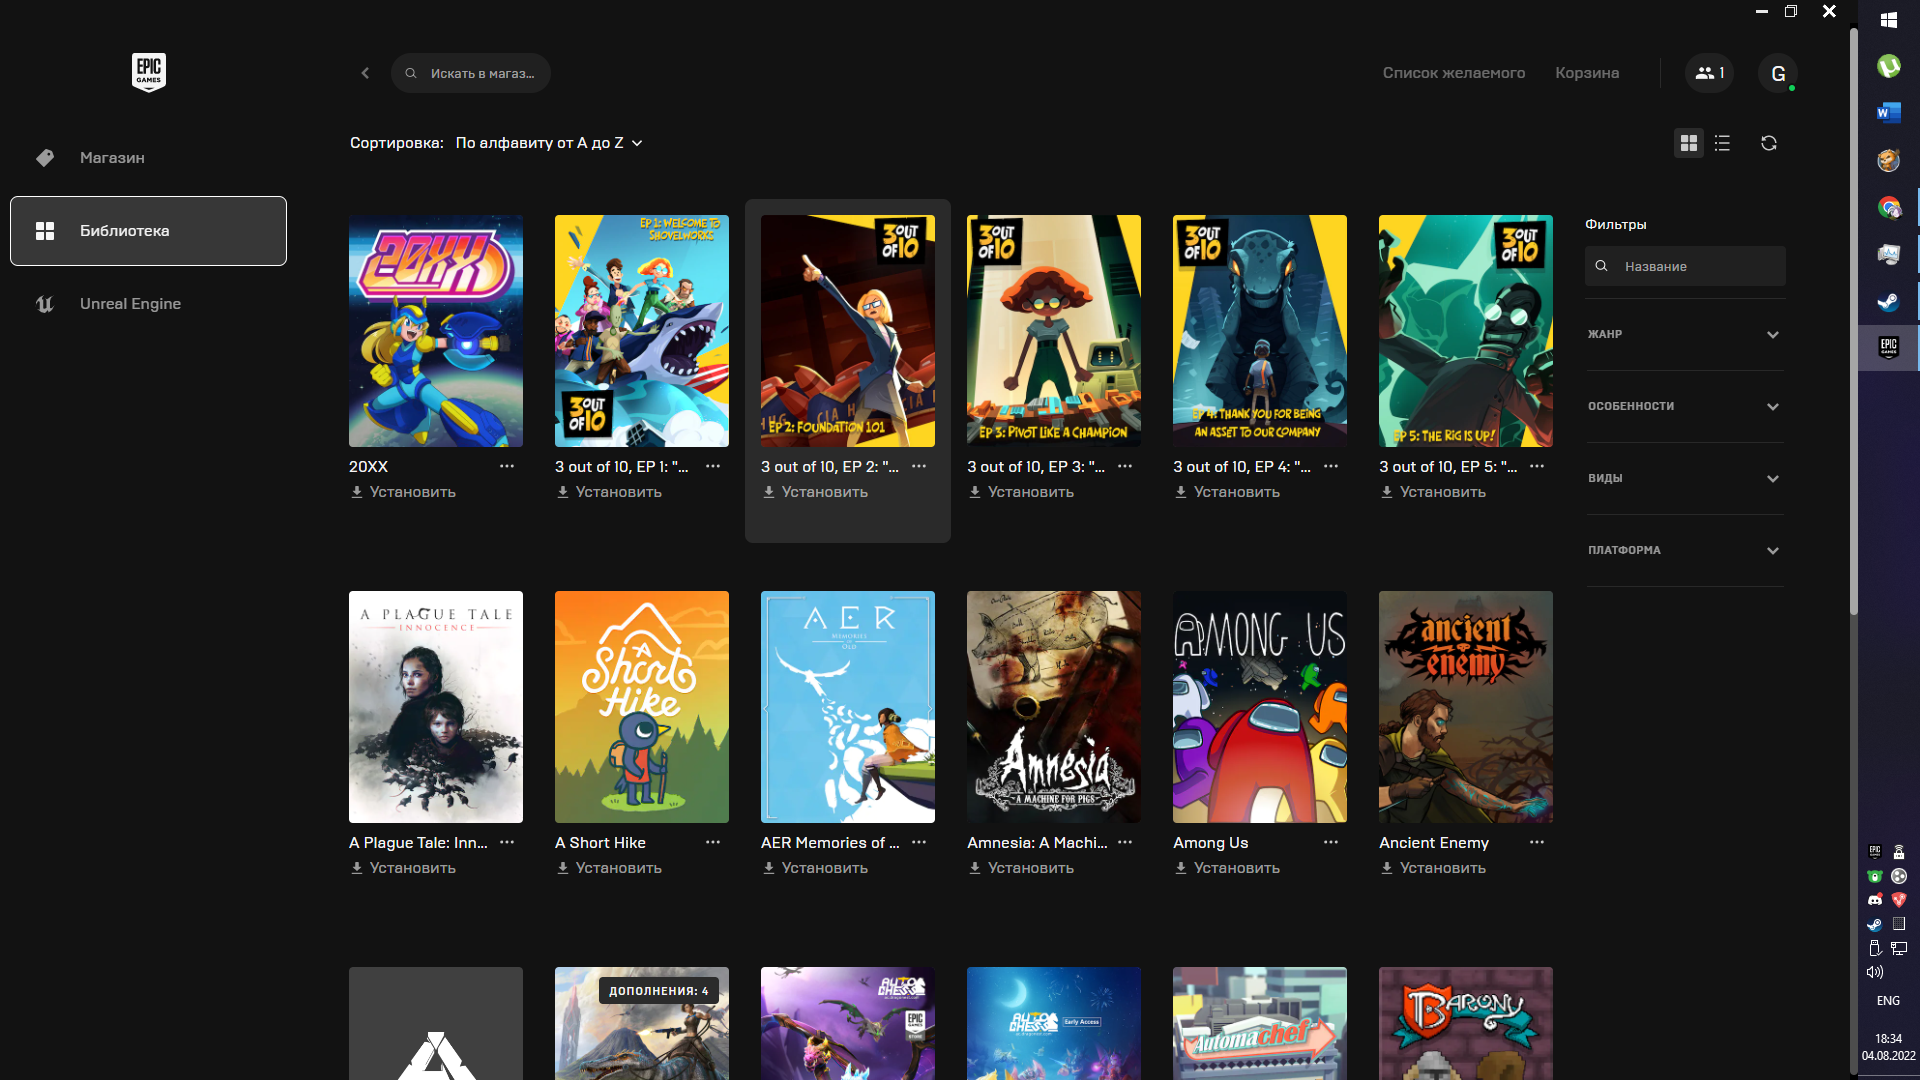Image resolution: width=1920 pixels, height=1080 pixels.
Task: Open the Barony cover thumbnail
Action: [x=1466, y=1023]
